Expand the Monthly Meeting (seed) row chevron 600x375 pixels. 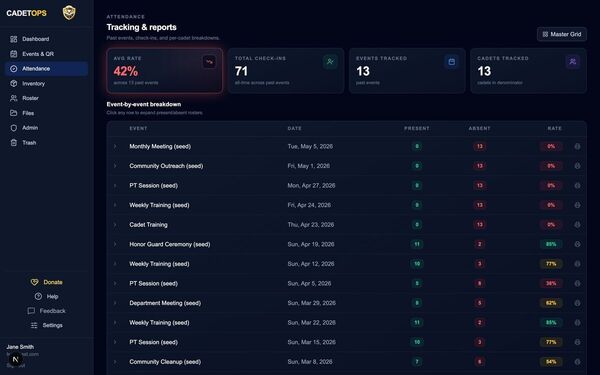click(x=115, y=146)
